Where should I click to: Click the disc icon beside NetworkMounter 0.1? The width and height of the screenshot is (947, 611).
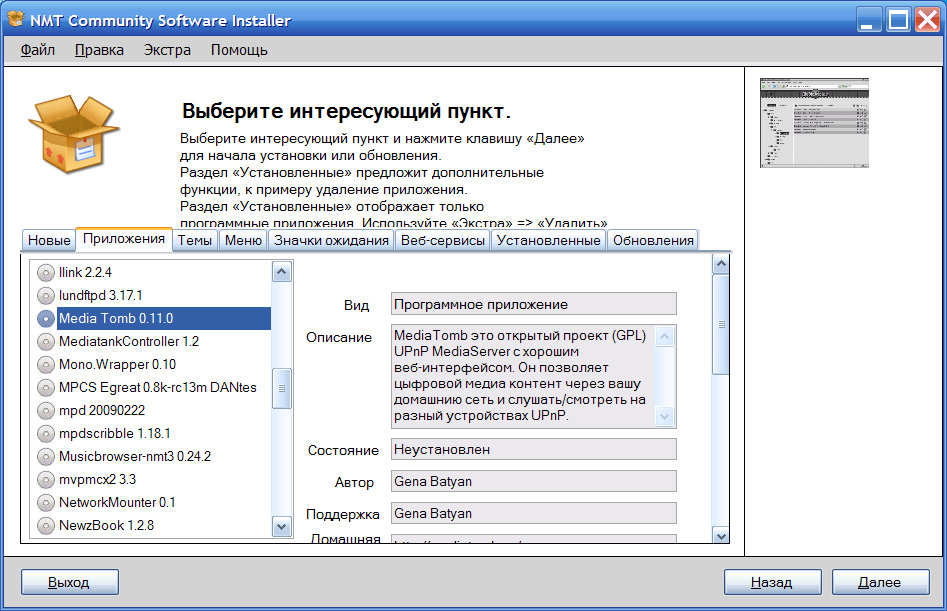coord(45,502)
